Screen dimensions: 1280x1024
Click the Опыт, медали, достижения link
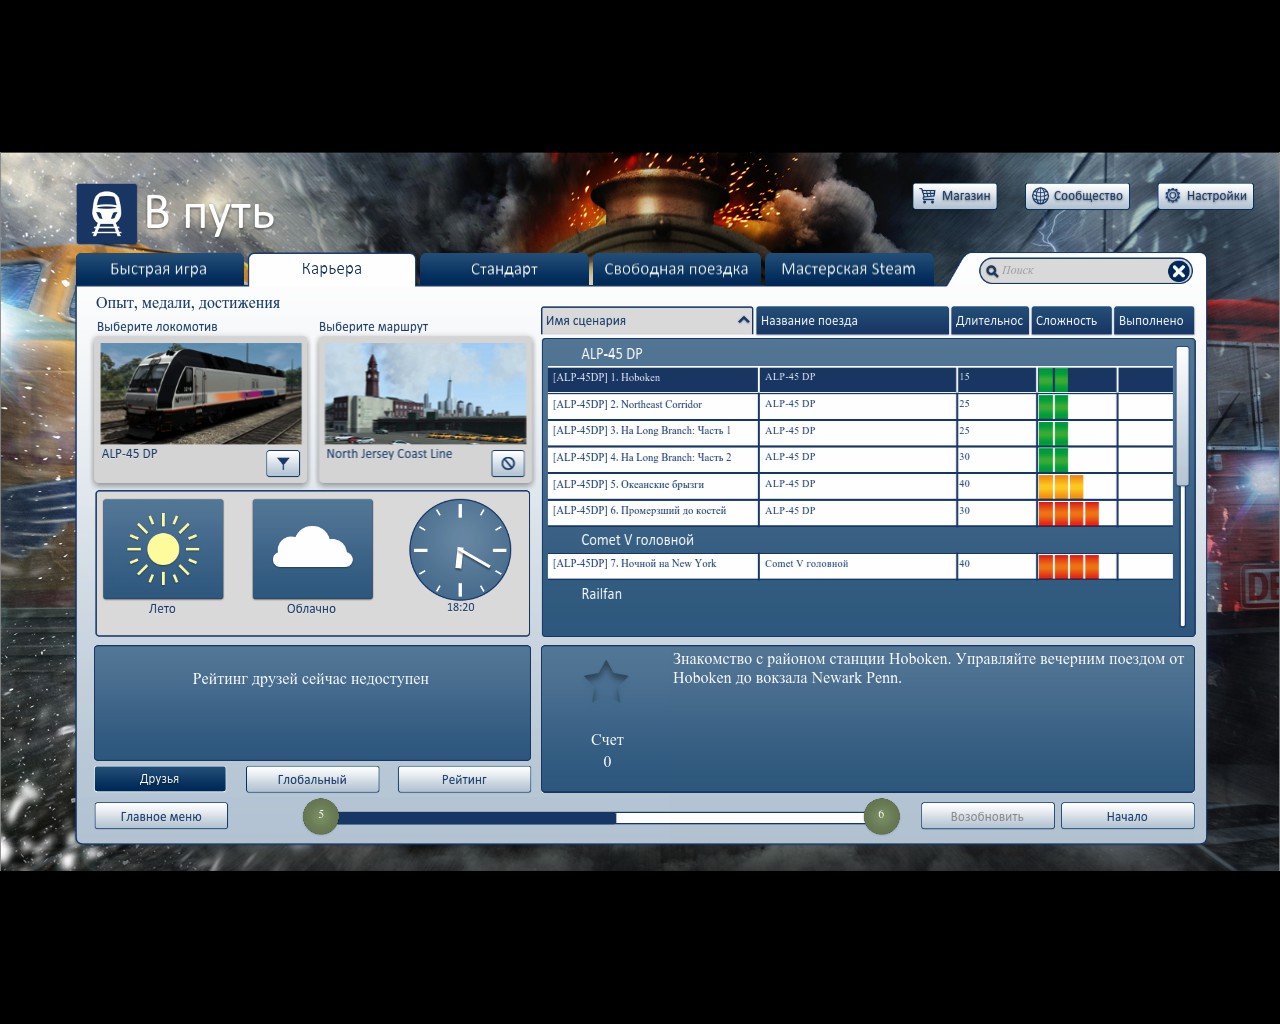(x=188, y=303)
